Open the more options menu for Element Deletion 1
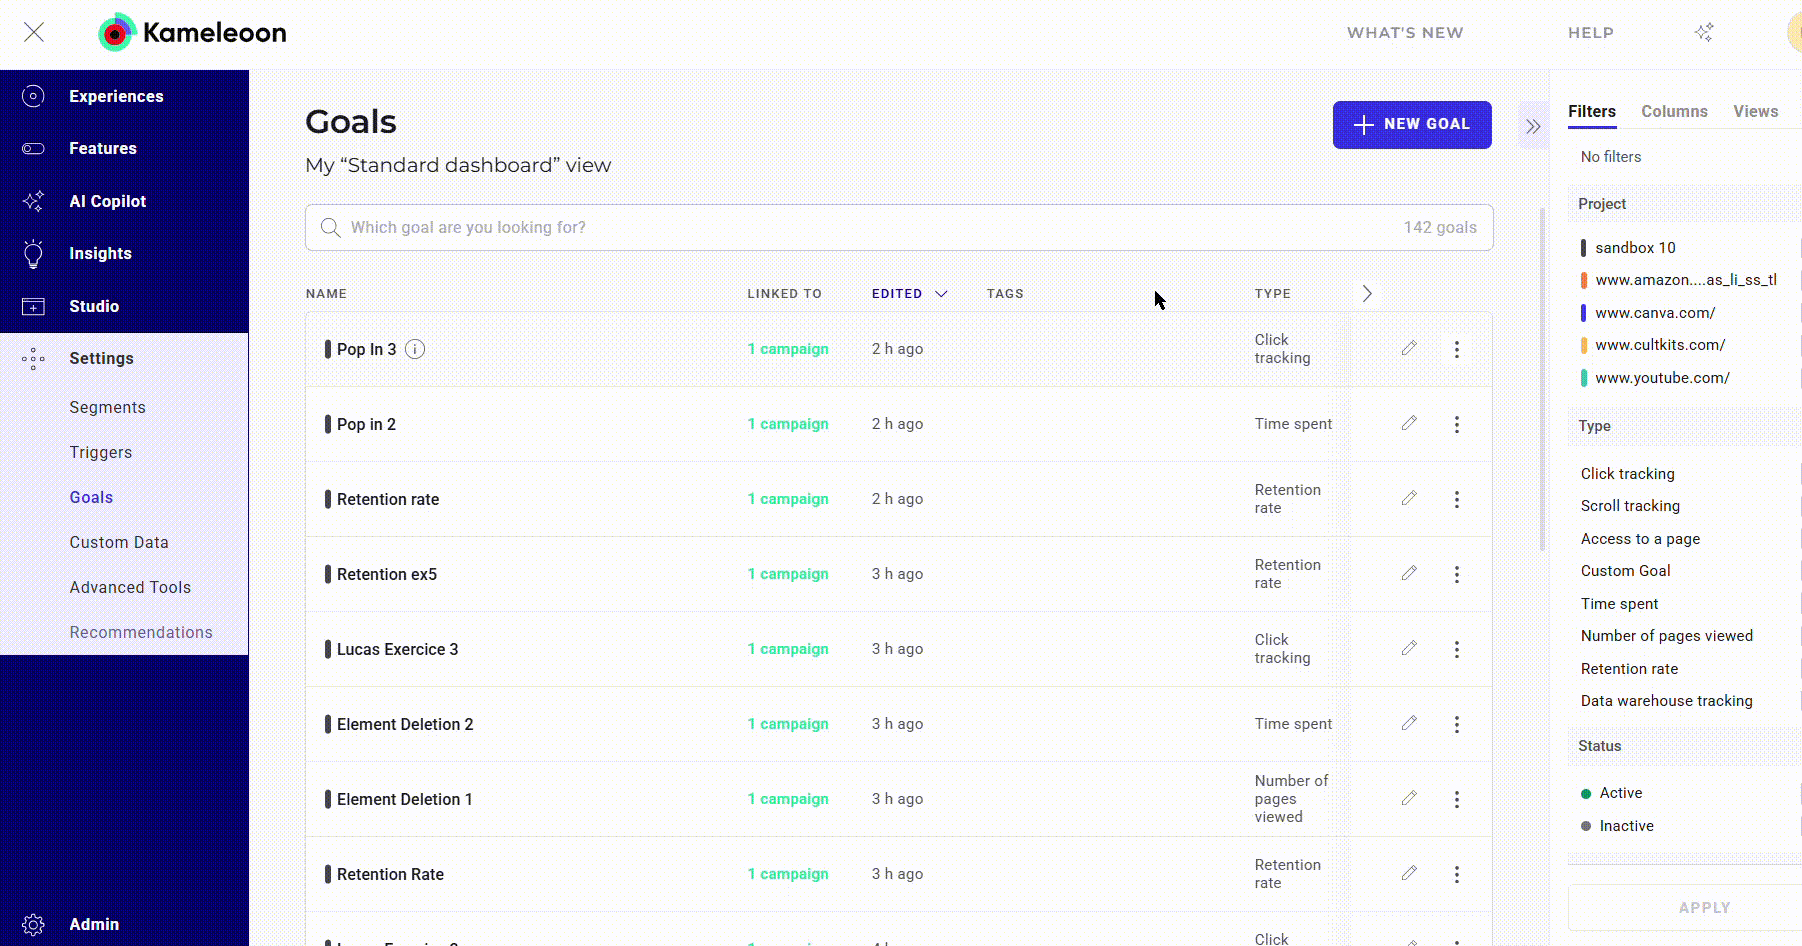Image resolution: width=1802 pixels, height=946 pixels. click(1456, 799)
